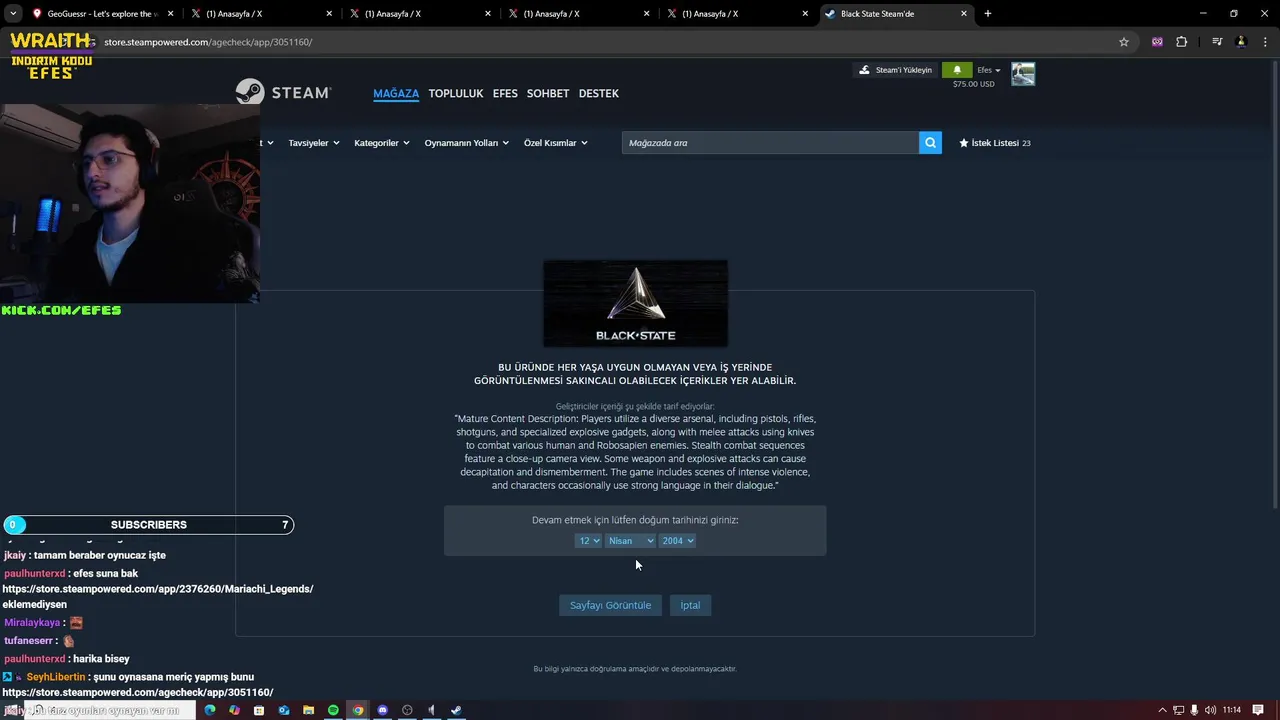Image resolution: width=1280 pixels, height=720 pixels.
Task: Open Microsoft Store from the taskbar
Action: coord(259,710)
